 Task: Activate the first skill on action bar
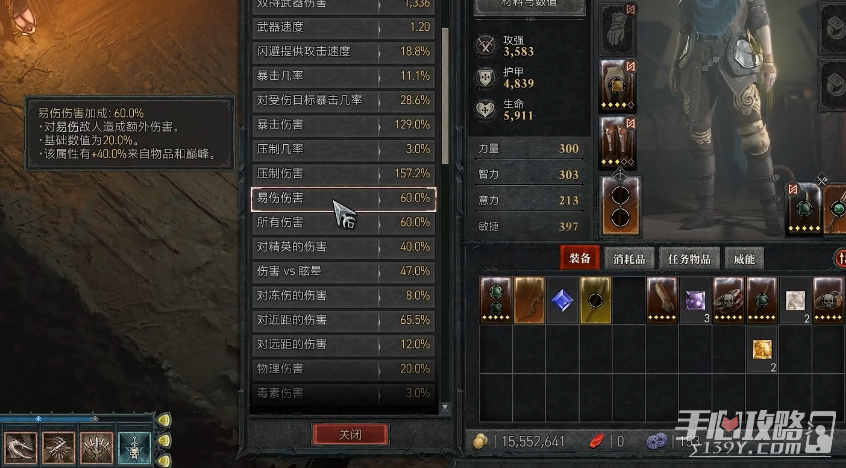(x=21, y=448)
